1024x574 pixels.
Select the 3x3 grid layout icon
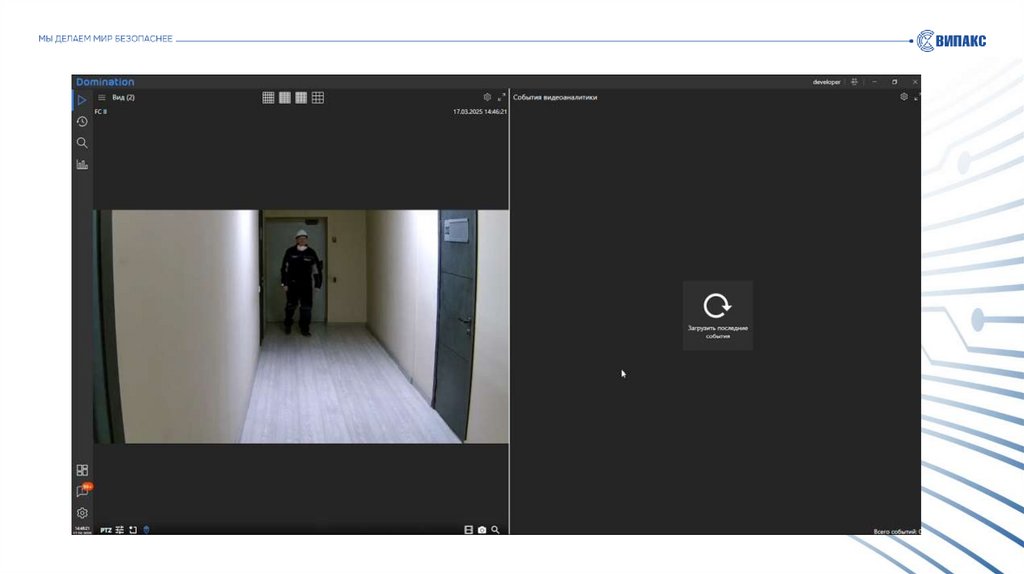[x=318, y=97]
